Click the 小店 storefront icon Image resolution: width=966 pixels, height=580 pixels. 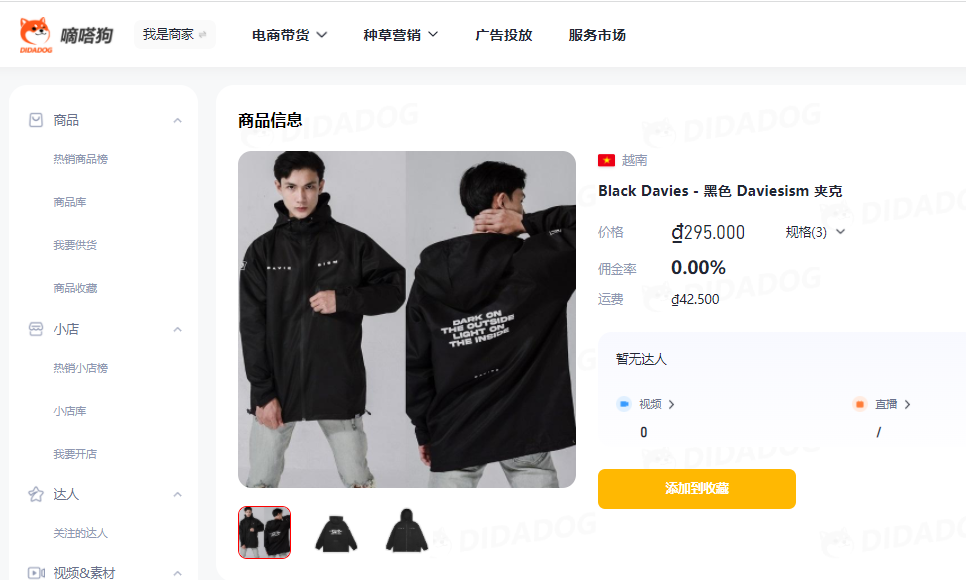tap(36, 329)
